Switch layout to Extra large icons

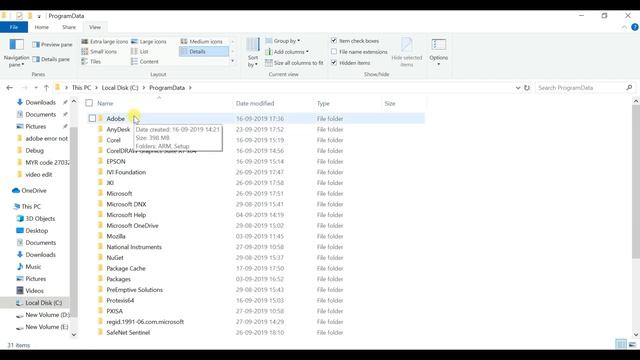pyautogui.click(x=104, y=42)
